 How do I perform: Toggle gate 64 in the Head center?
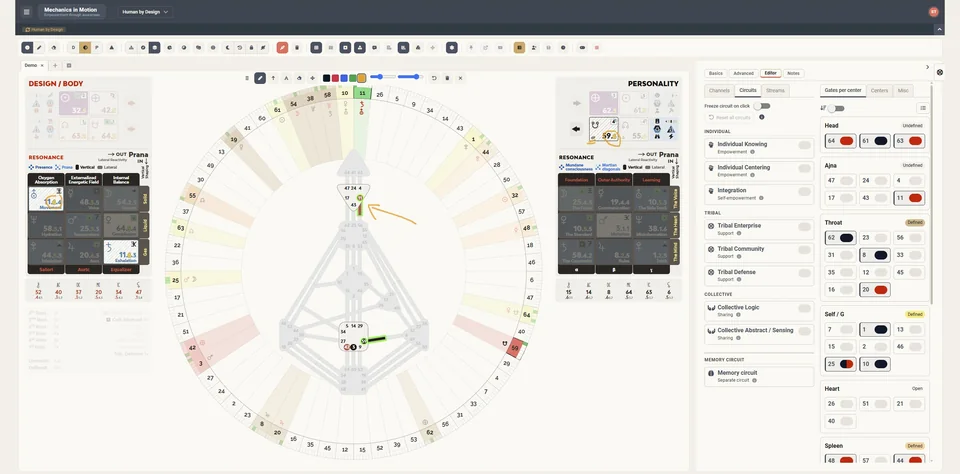click(840, 141)
